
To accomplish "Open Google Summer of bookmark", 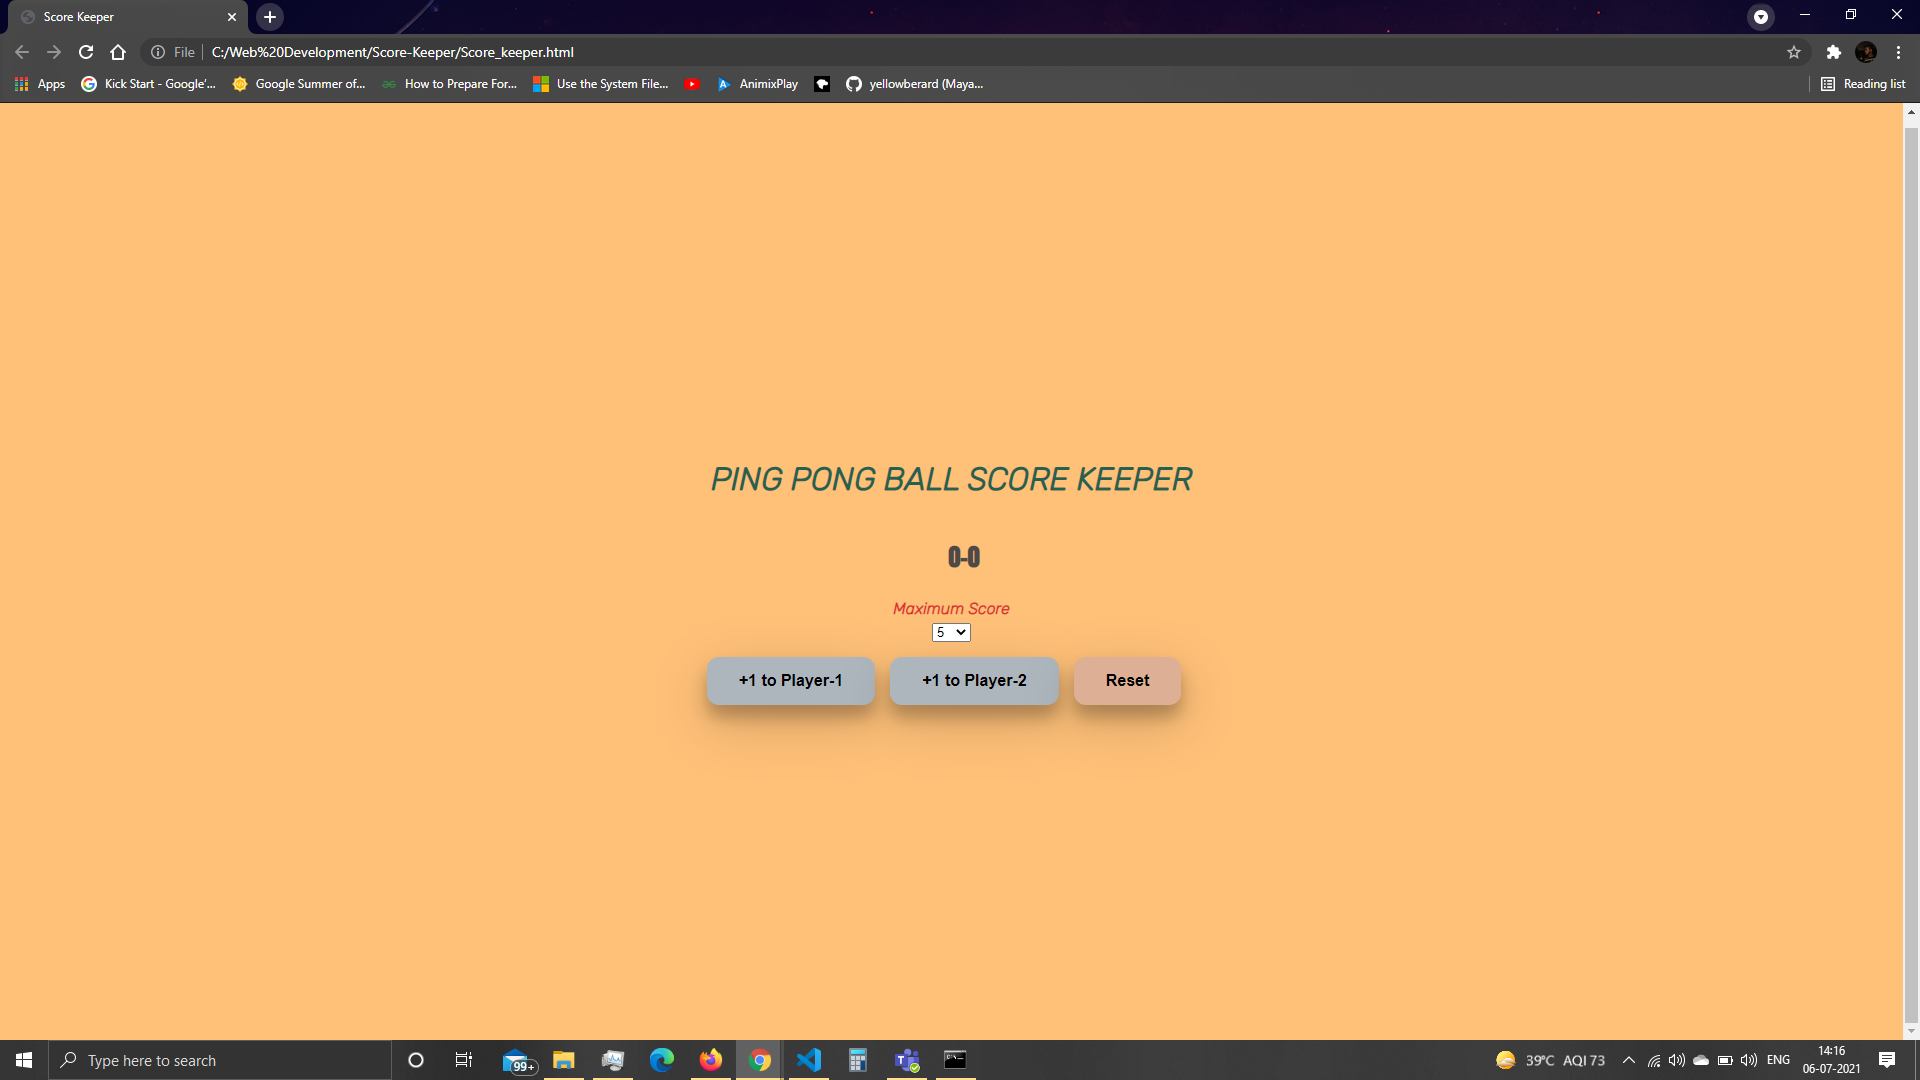I will (299, 84).
